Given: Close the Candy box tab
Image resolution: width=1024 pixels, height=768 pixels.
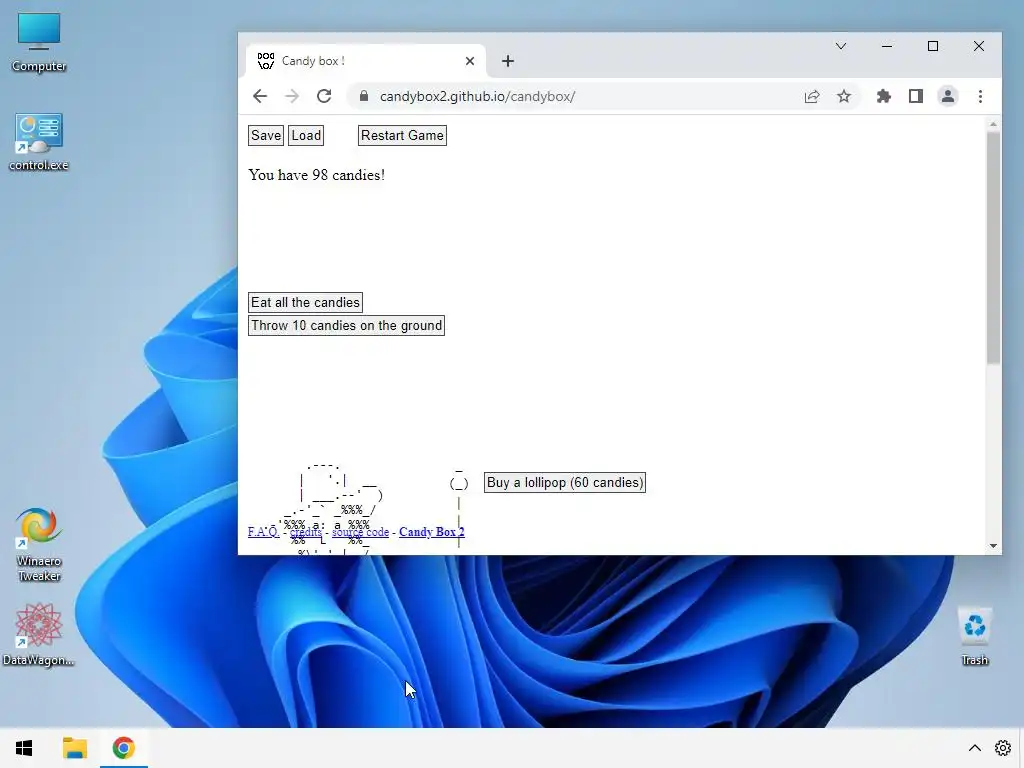Looking at the screenshot, I should coord(470,61).
